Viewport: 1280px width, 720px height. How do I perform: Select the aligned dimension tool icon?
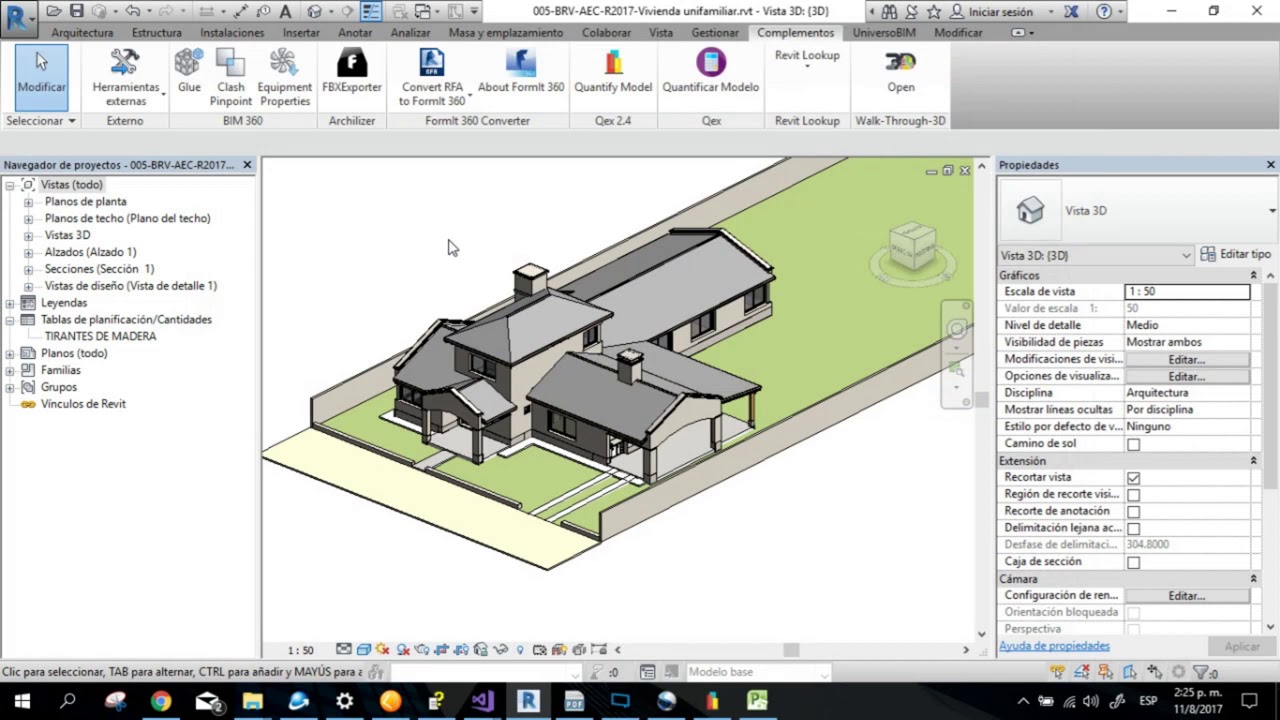click(x=241, y=12)
